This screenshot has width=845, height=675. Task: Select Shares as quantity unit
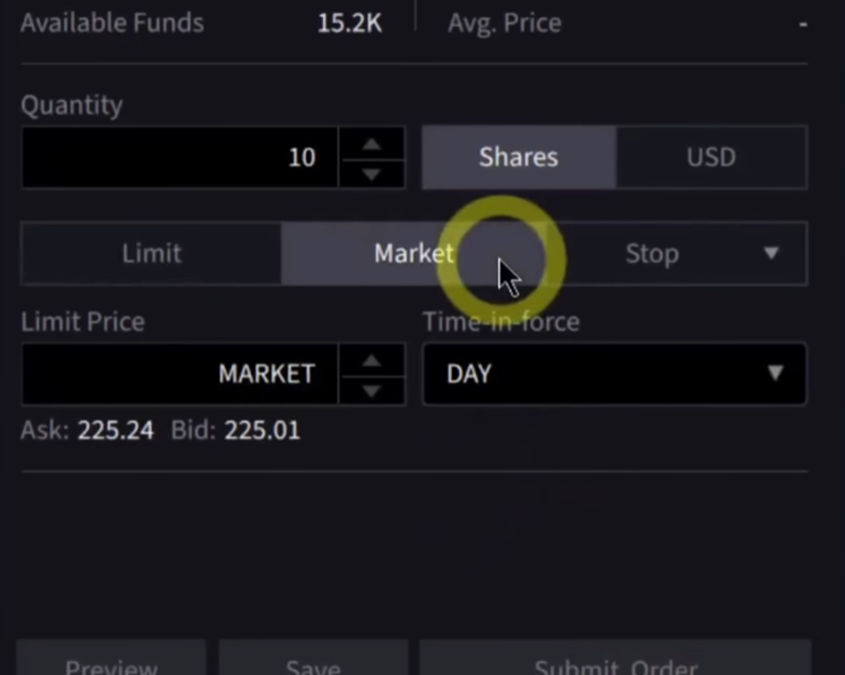(518, 157)
